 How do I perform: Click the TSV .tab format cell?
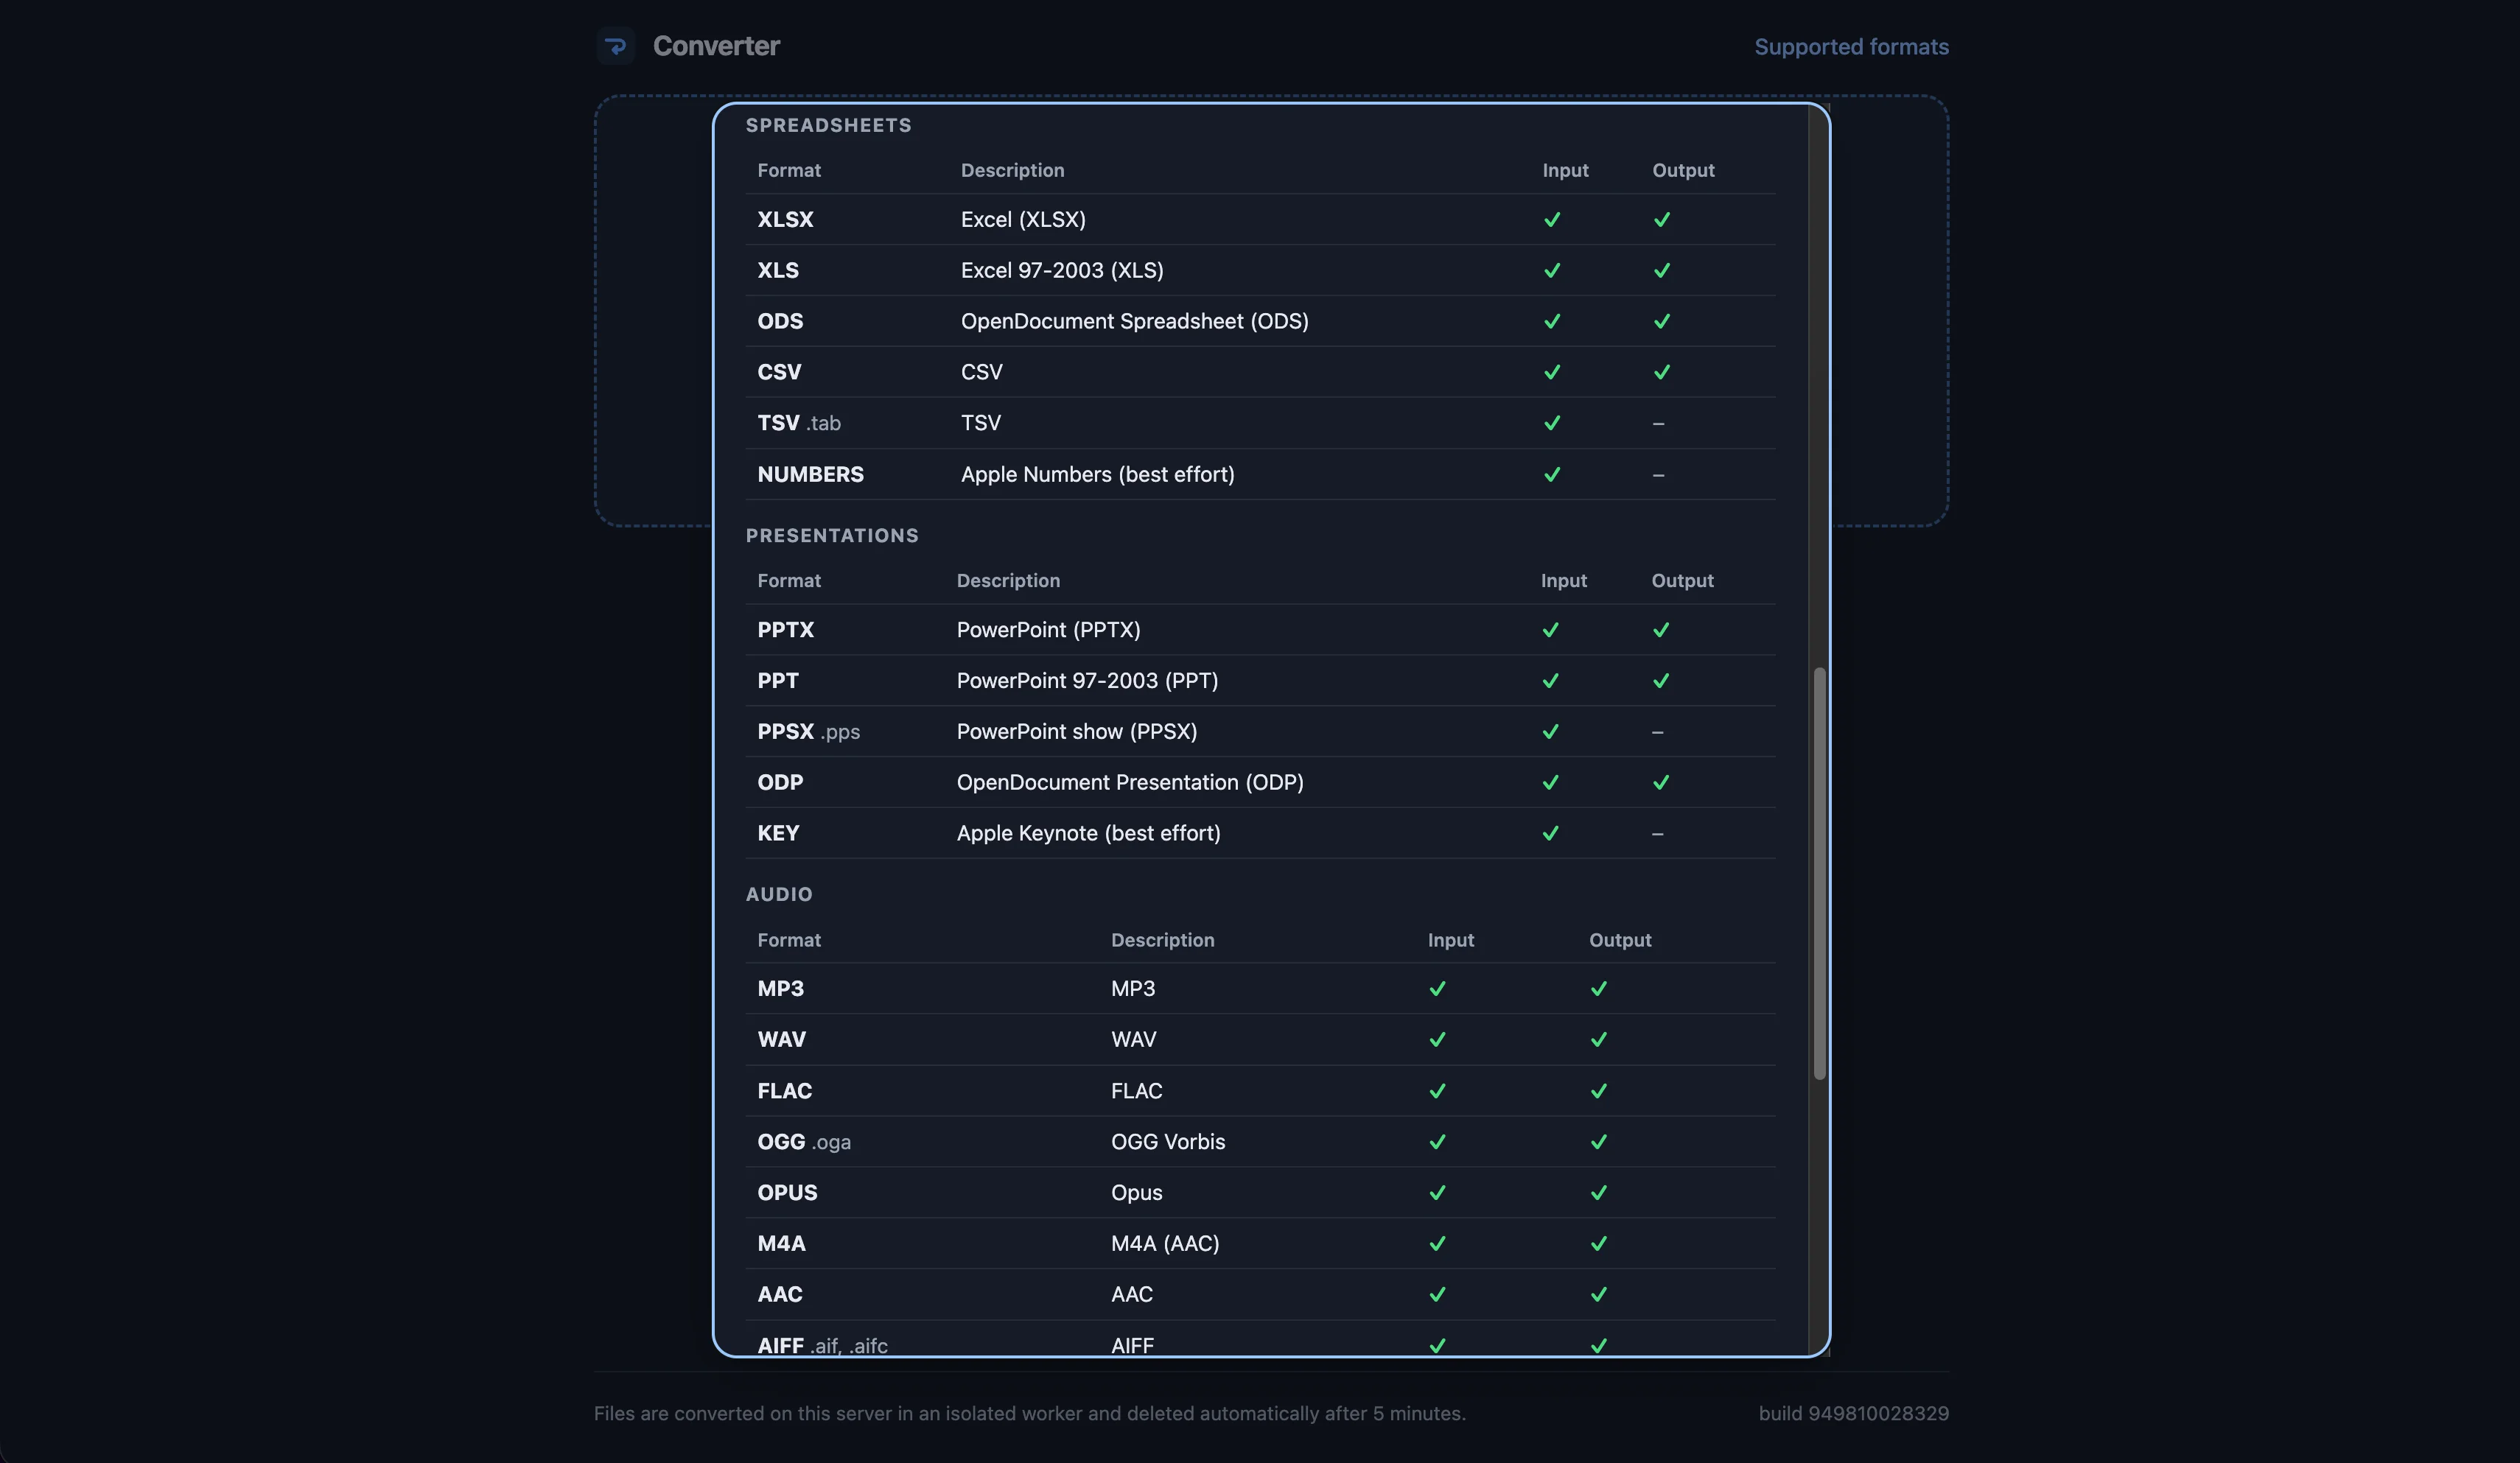point(798,423)
